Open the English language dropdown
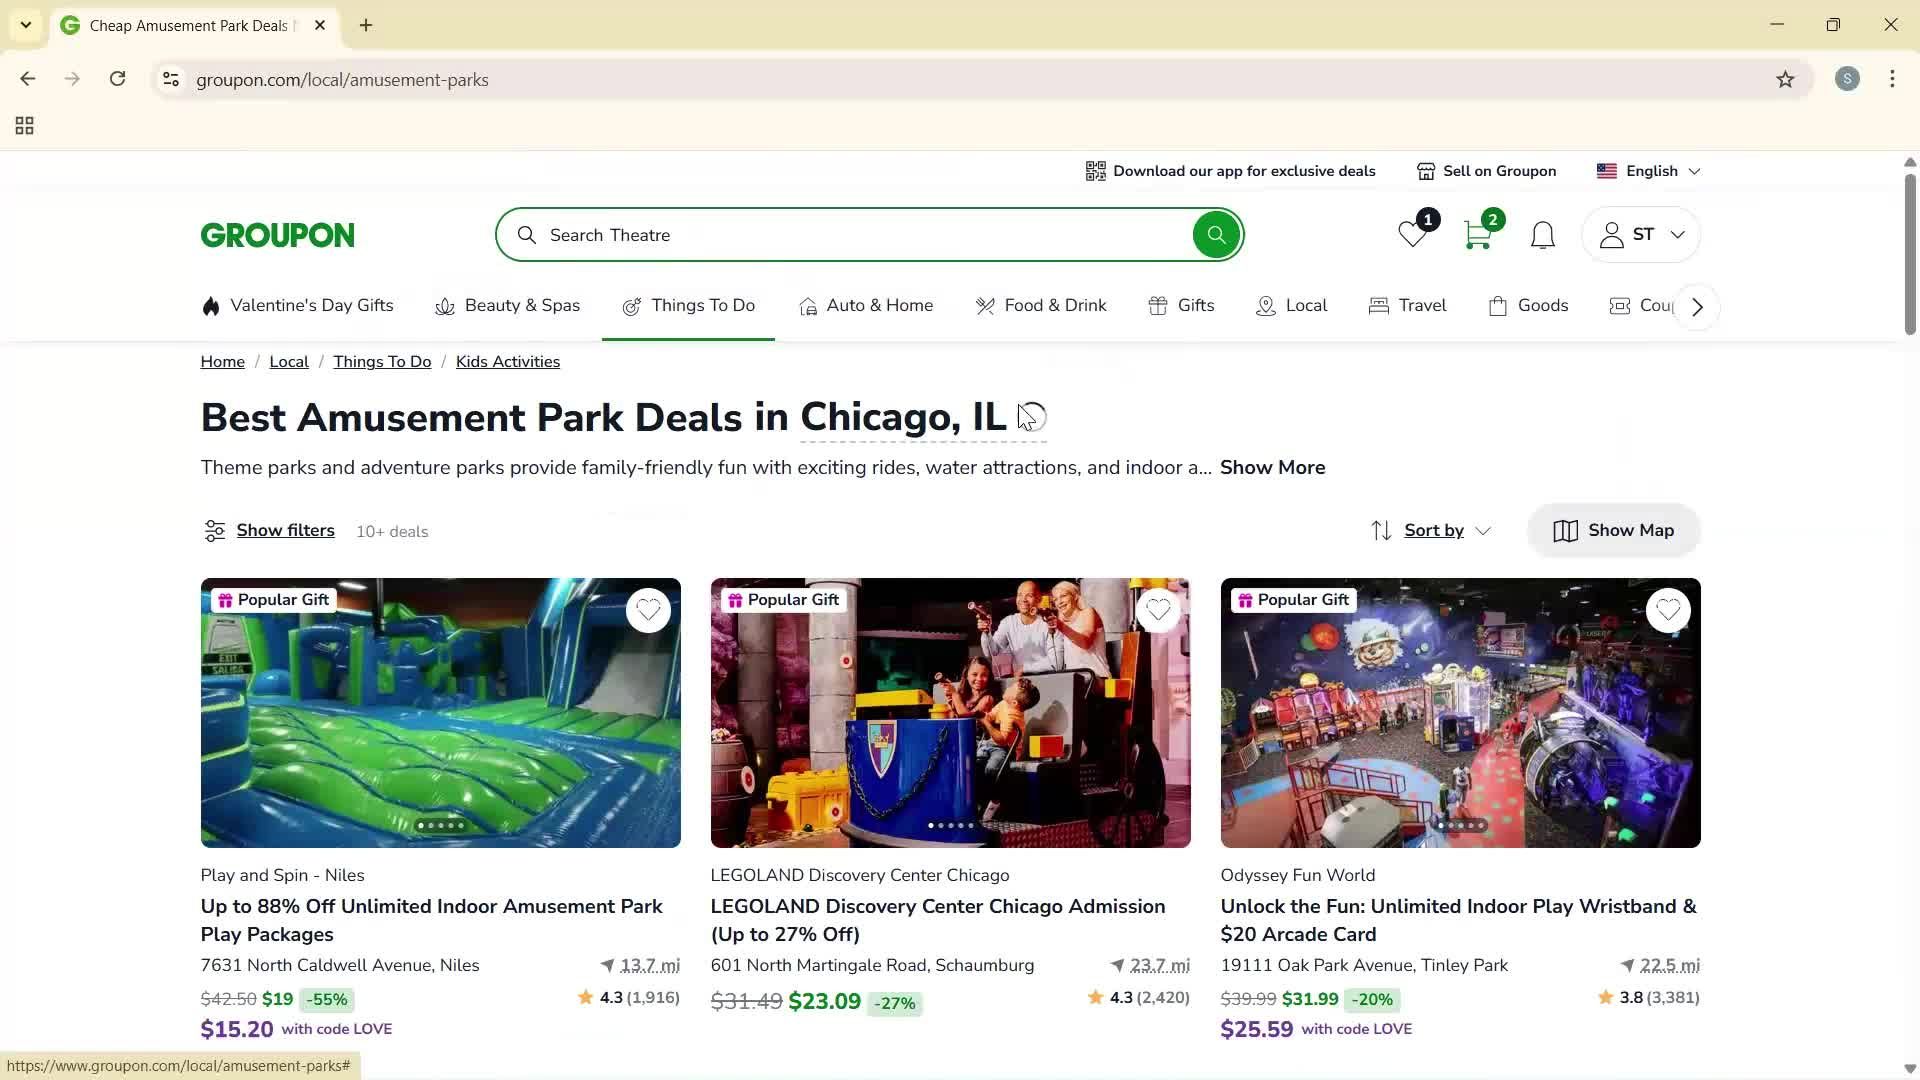The width and height of the screenshot is (1920, 1080). 1648,170
